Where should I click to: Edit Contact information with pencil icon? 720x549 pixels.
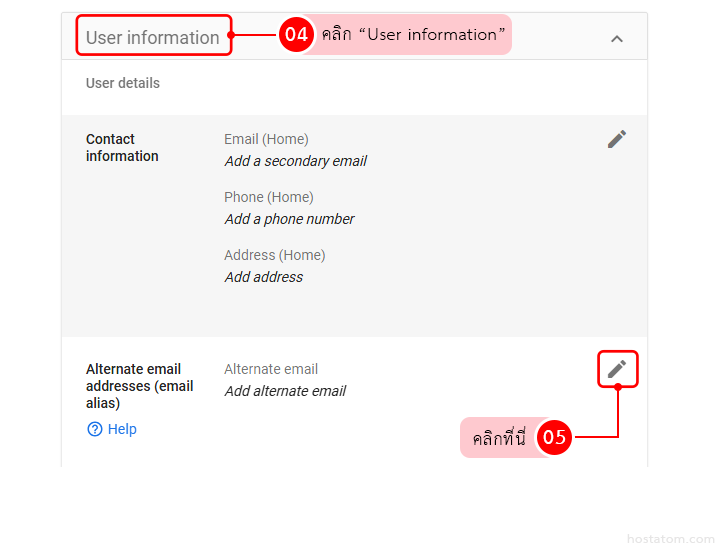(x=617, y=139)
